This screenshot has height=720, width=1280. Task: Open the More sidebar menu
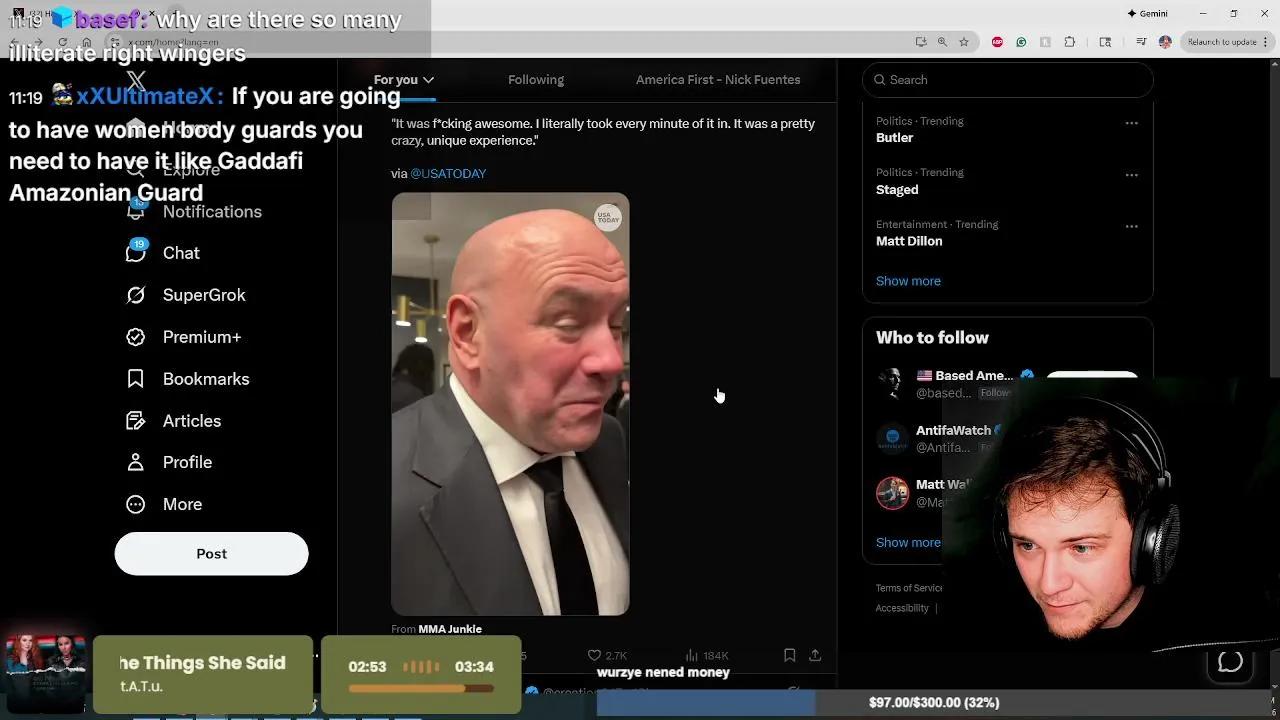163,504
